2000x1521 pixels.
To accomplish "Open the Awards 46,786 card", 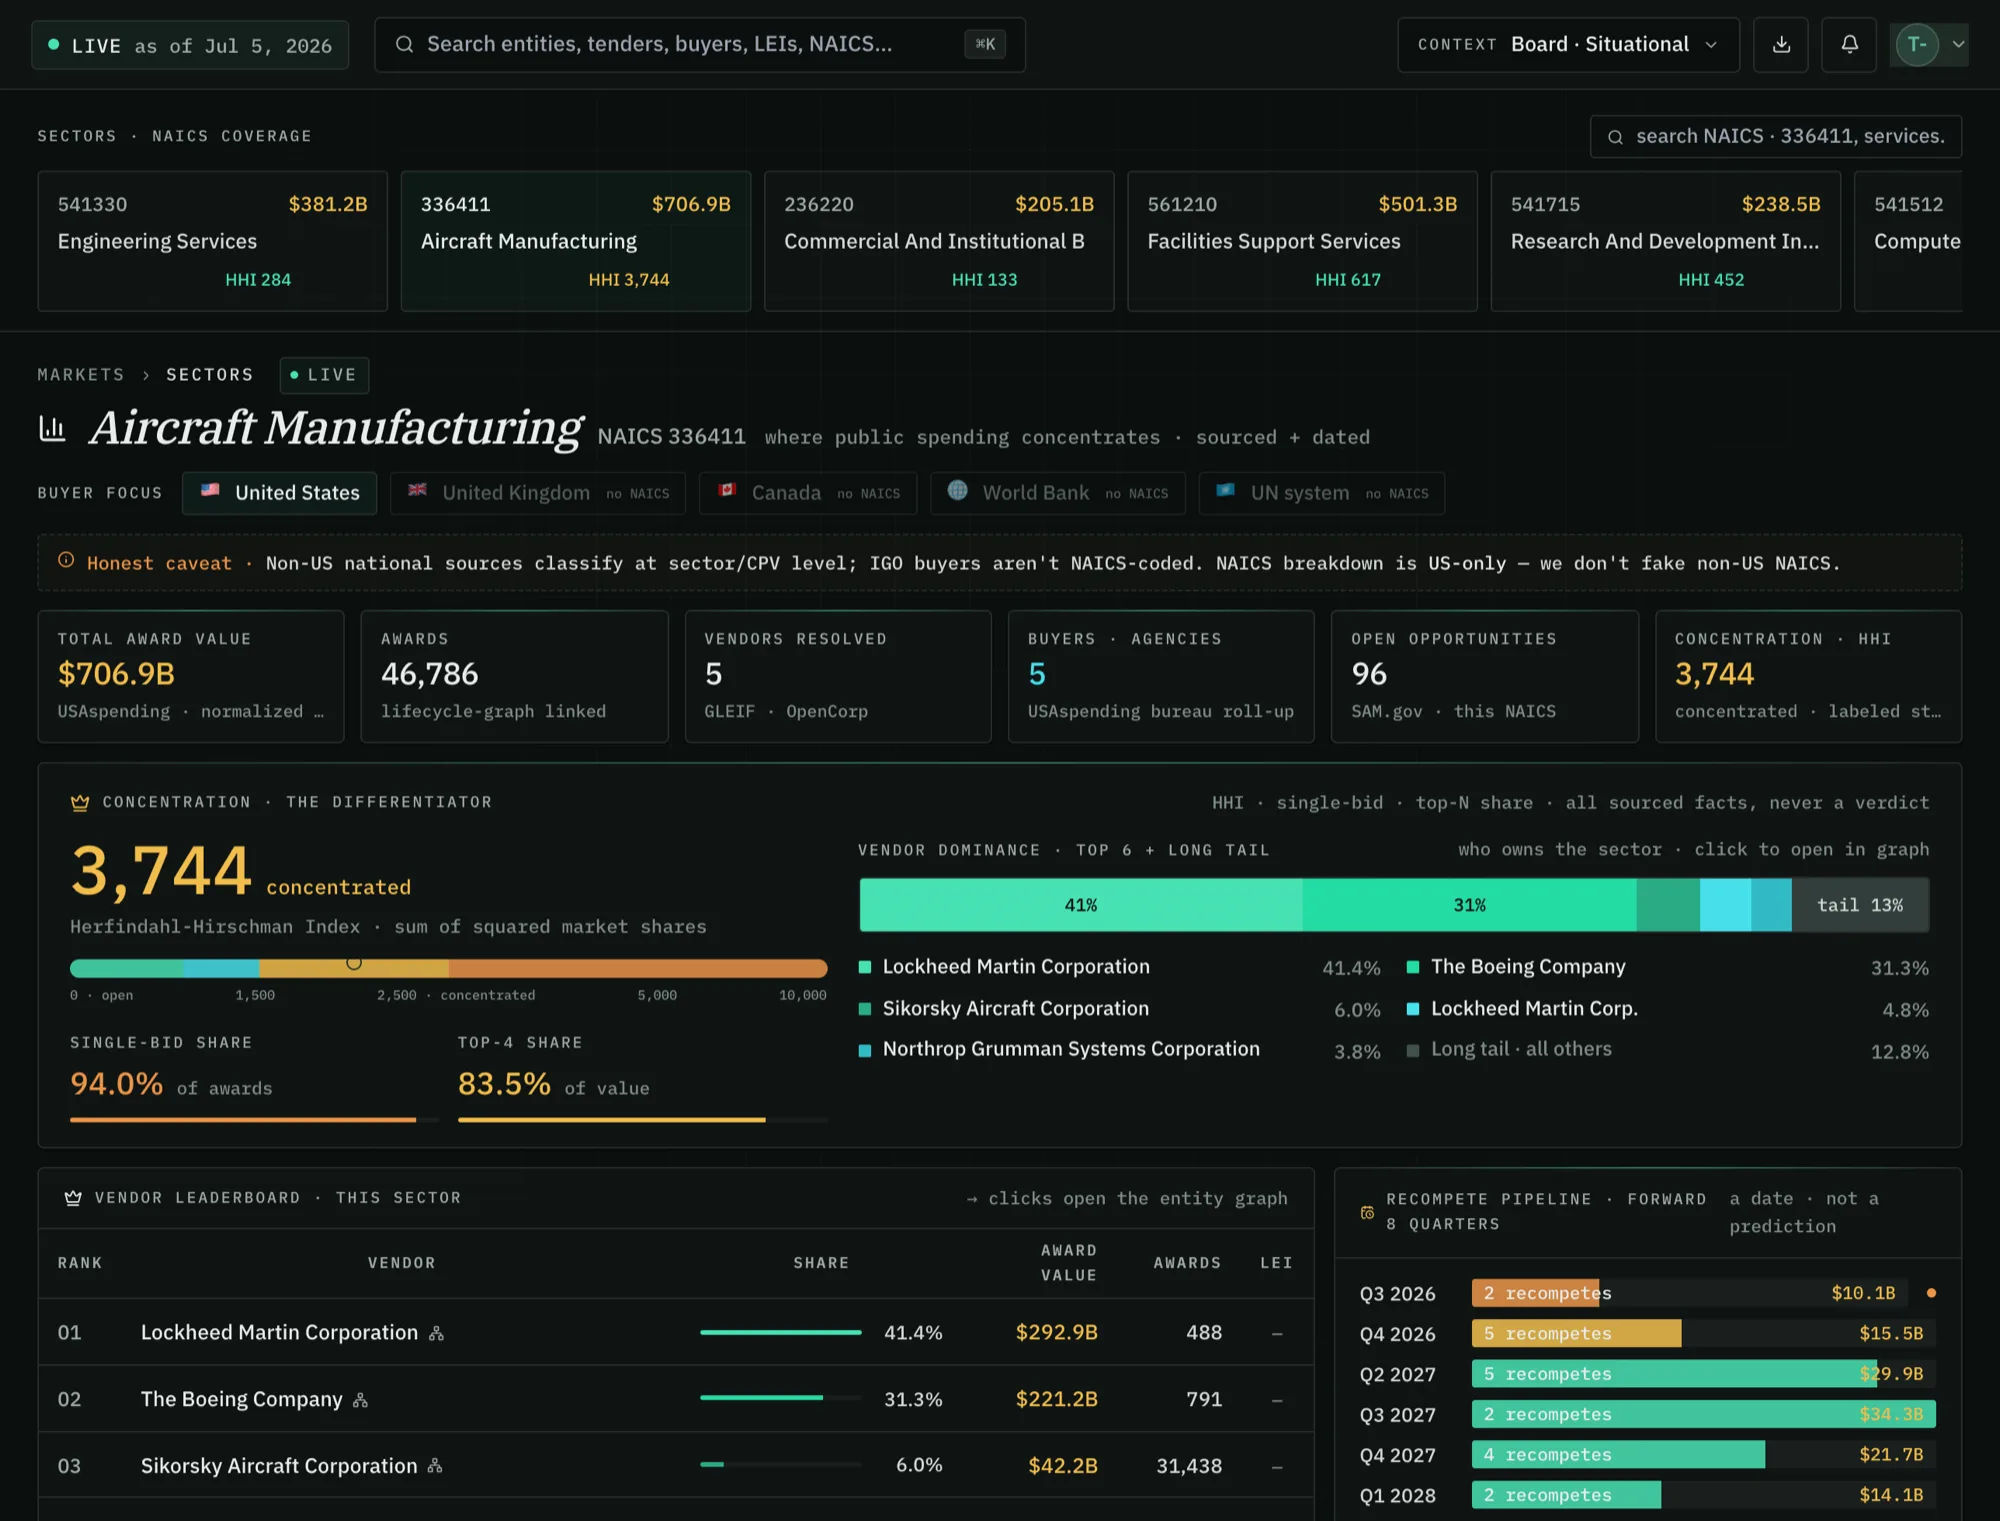I will click(514, 677).
